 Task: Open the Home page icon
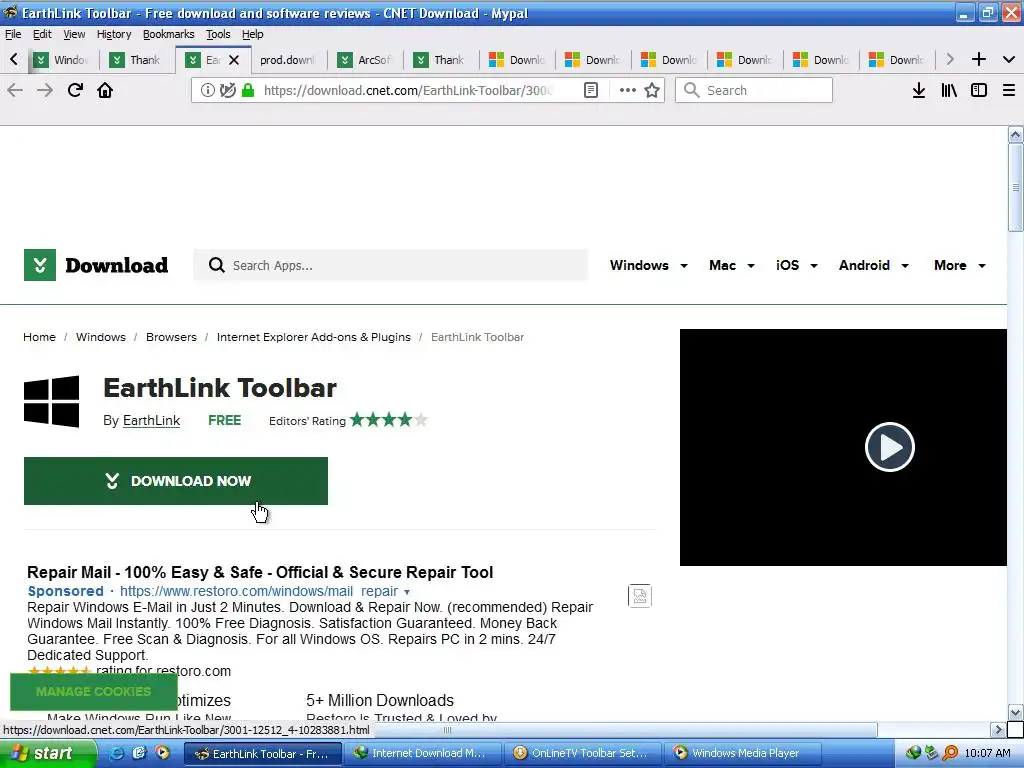[105, 90]
